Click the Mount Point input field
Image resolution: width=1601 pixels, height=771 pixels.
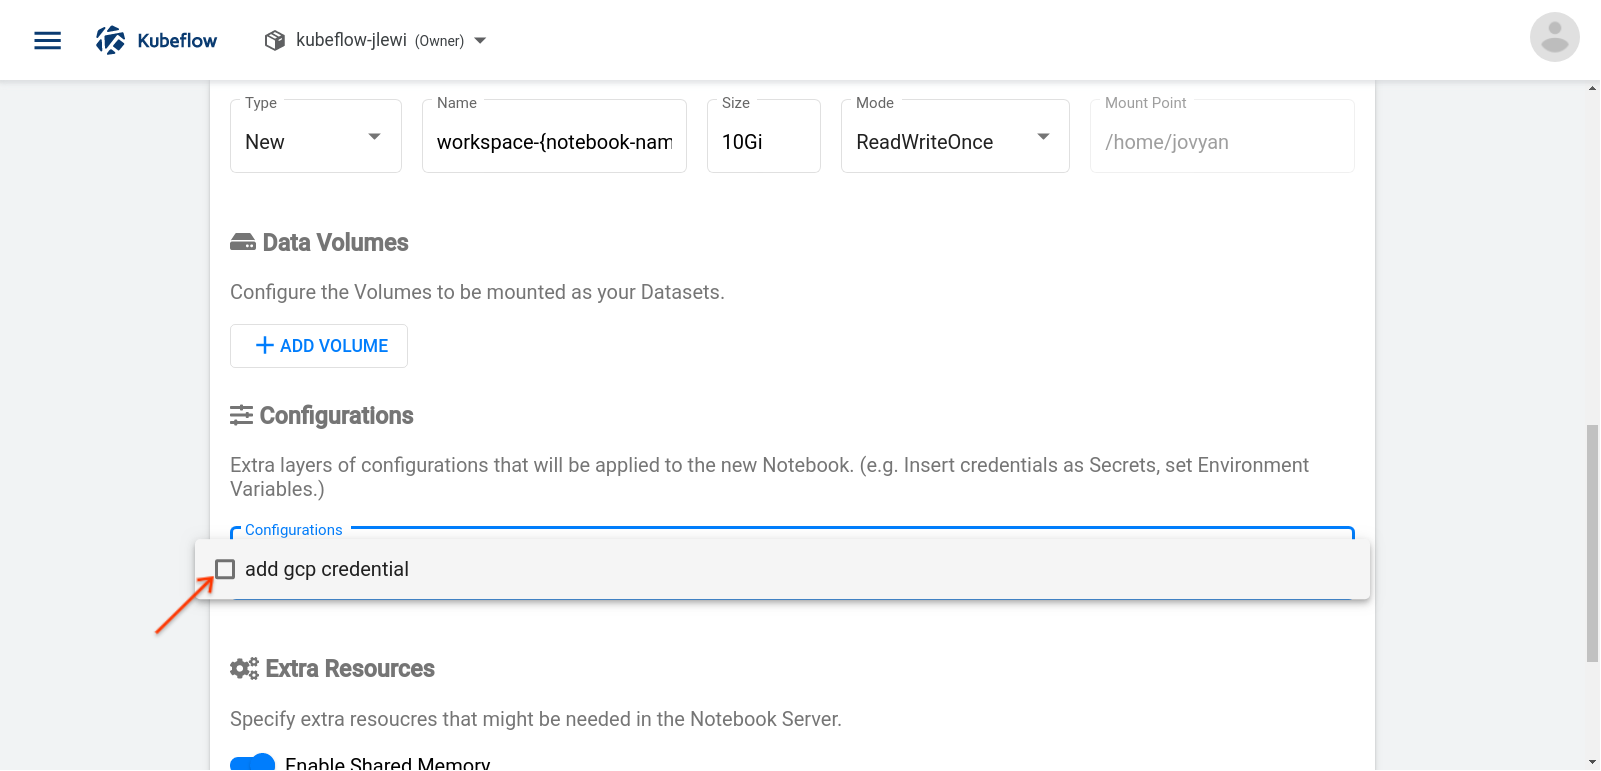tap(1221, 142)
